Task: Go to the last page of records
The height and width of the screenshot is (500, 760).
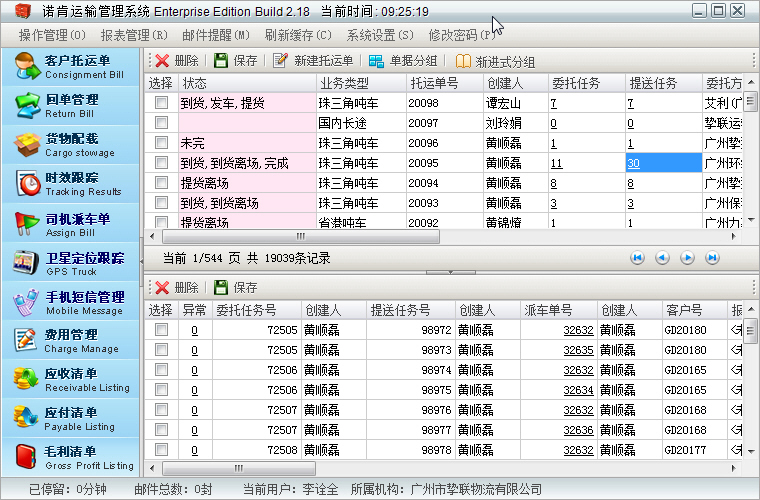Action: pos(712,258)
